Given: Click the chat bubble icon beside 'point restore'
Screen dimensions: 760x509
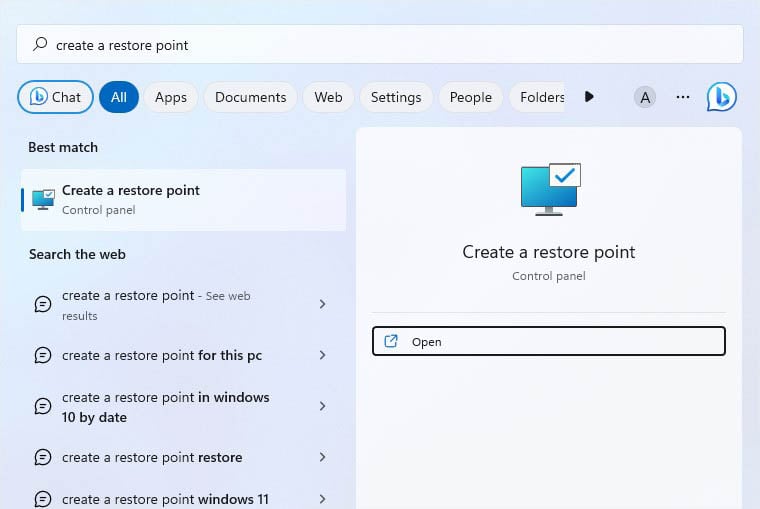Looking at the screenshot, I should pyautogui.click(x=43, y=457).
